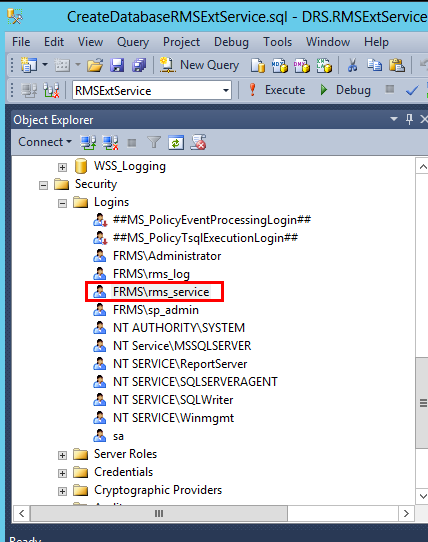Click the Copy icon in toolbar
The width and height of the screenshot is (428, 542).
(x=374, y=65)
